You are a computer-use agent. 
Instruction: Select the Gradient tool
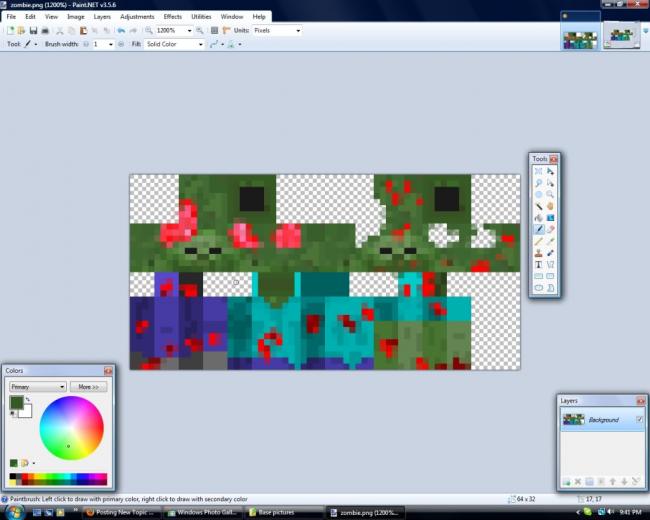click(550, 218)
